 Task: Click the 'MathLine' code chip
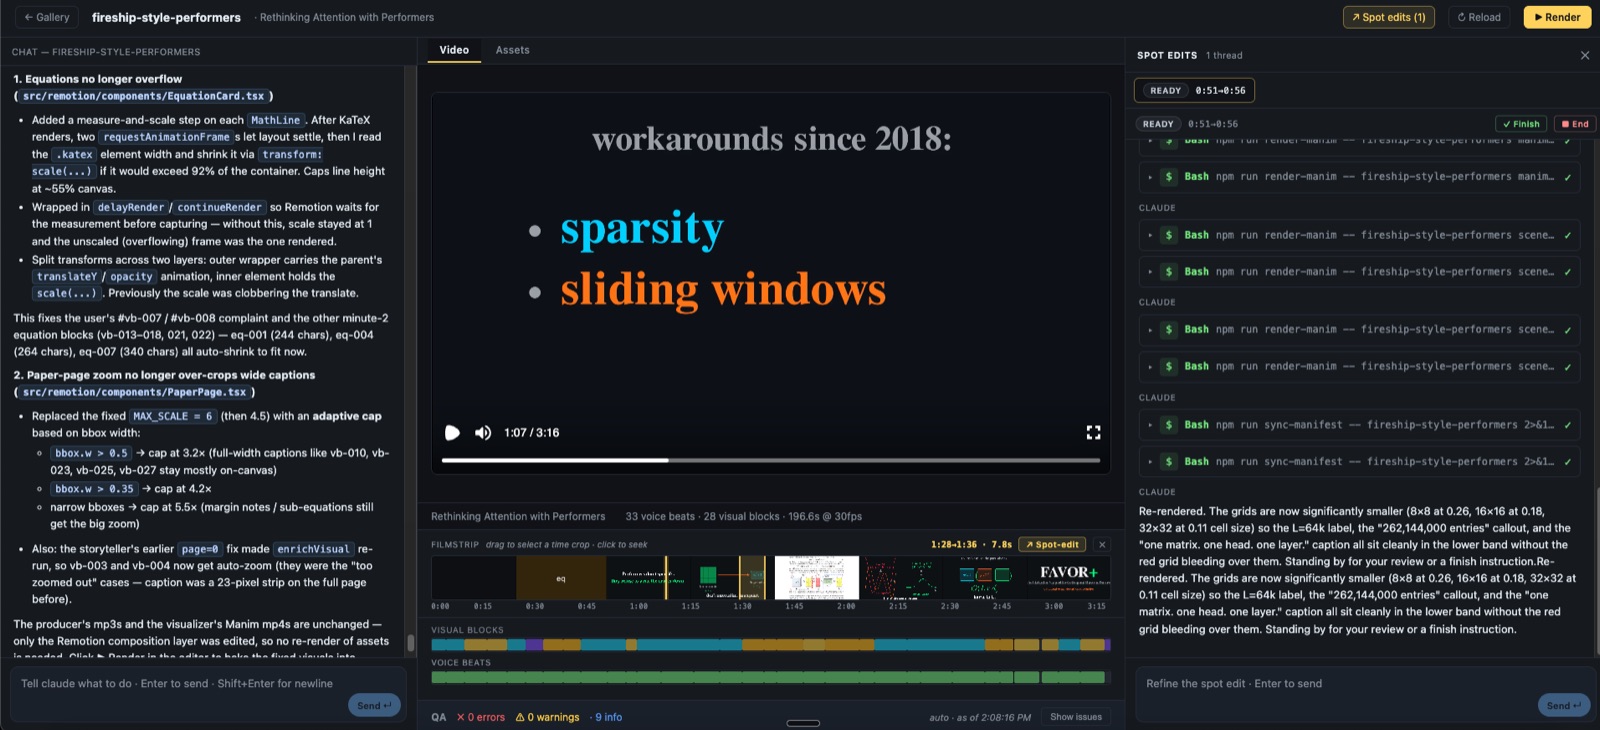click(275, 120)
